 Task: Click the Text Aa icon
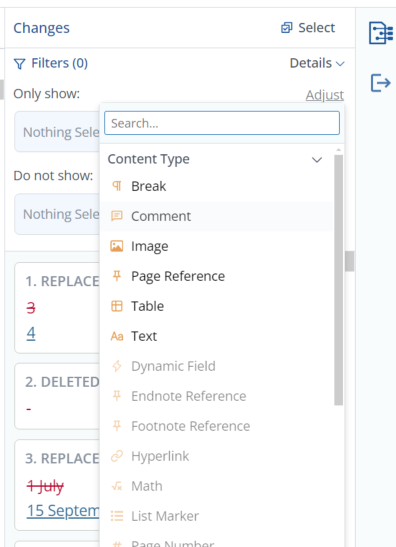117,336
